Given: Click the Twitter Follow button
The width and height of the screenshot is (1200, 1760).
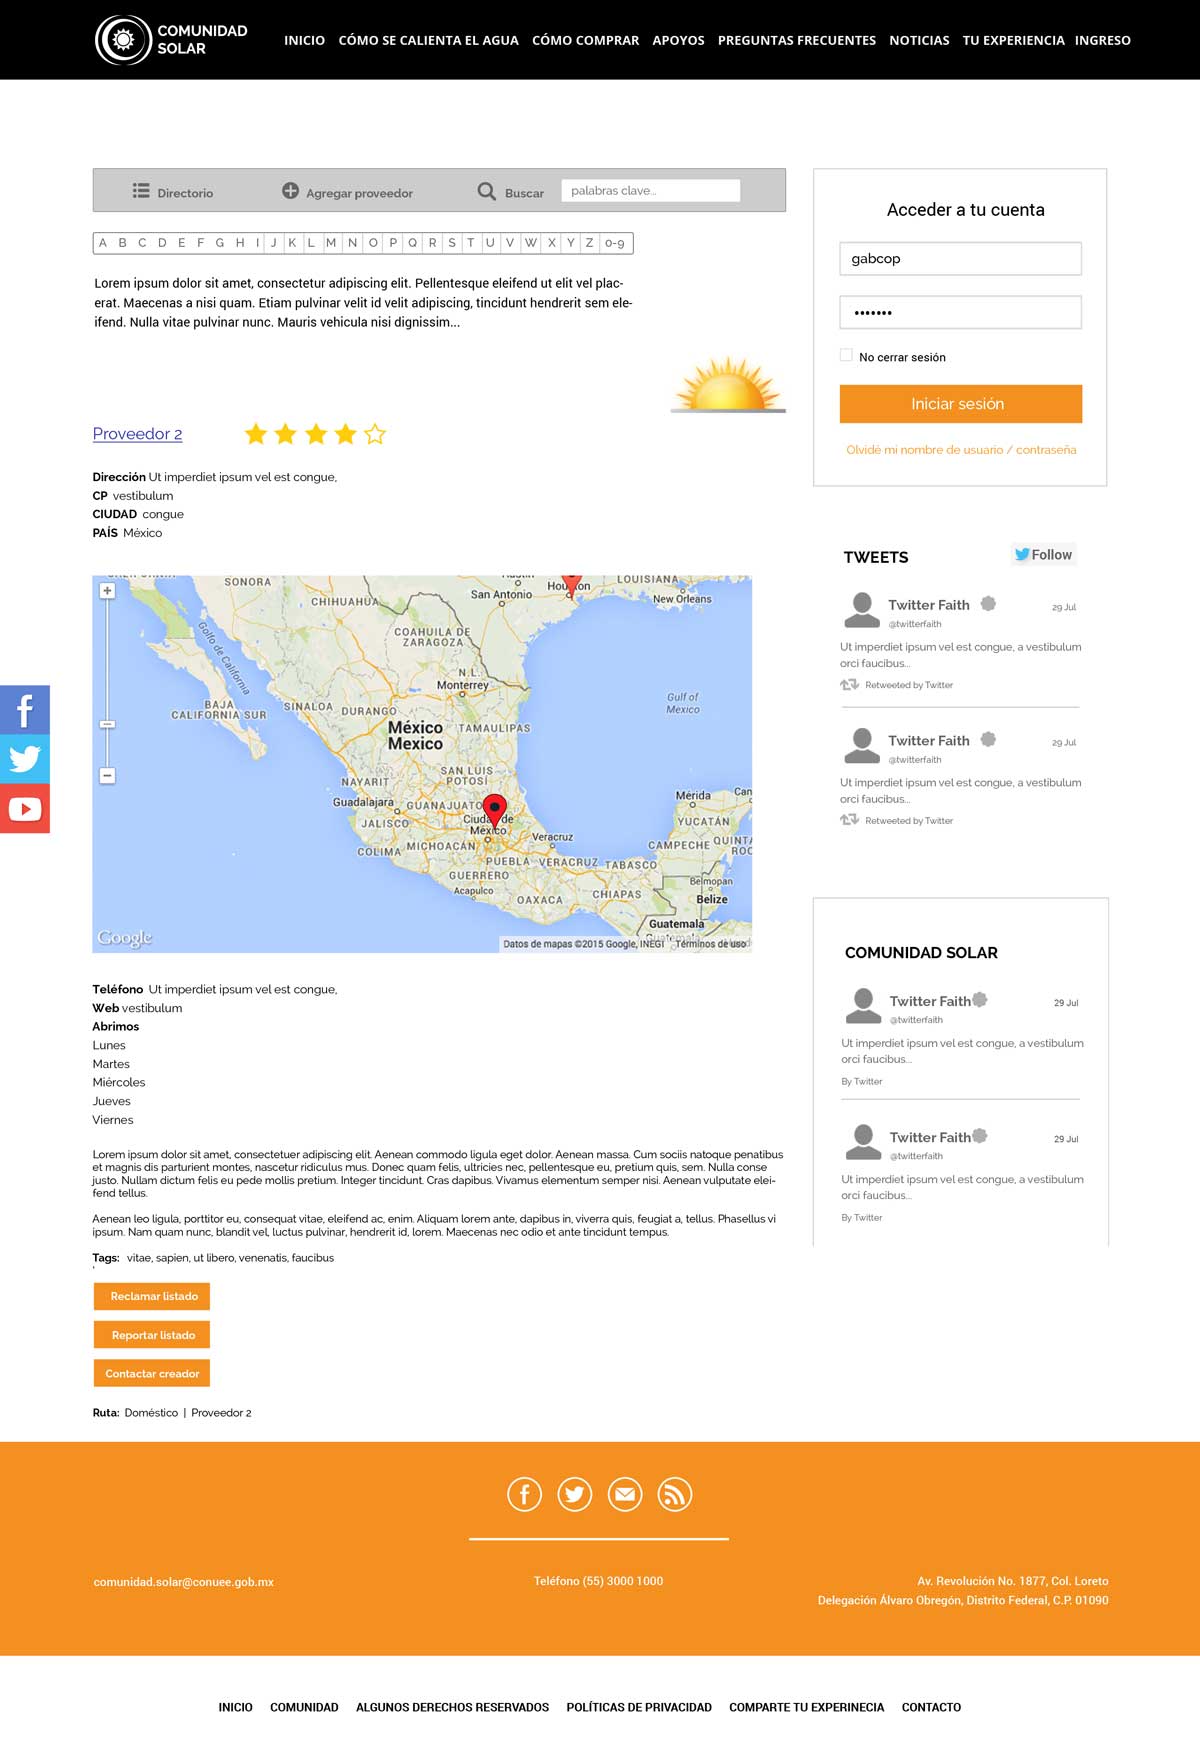Looking at the screenshot, I should [1043, 555].
